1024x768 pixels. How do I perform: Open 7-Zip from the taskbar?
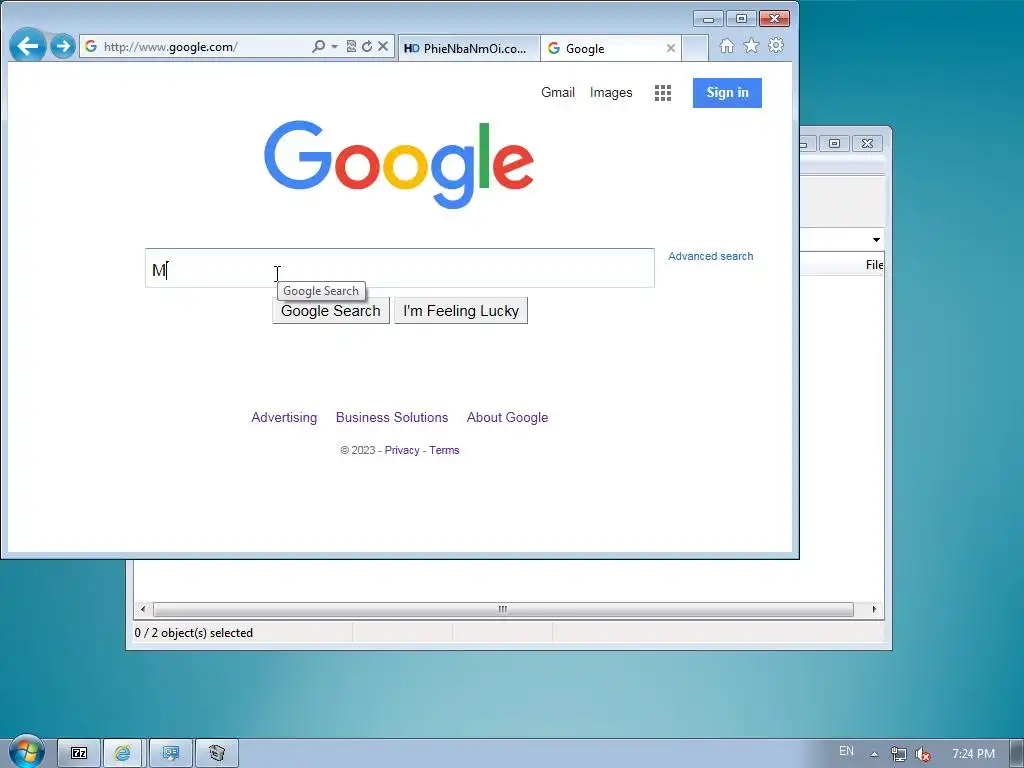pos(79,753)
